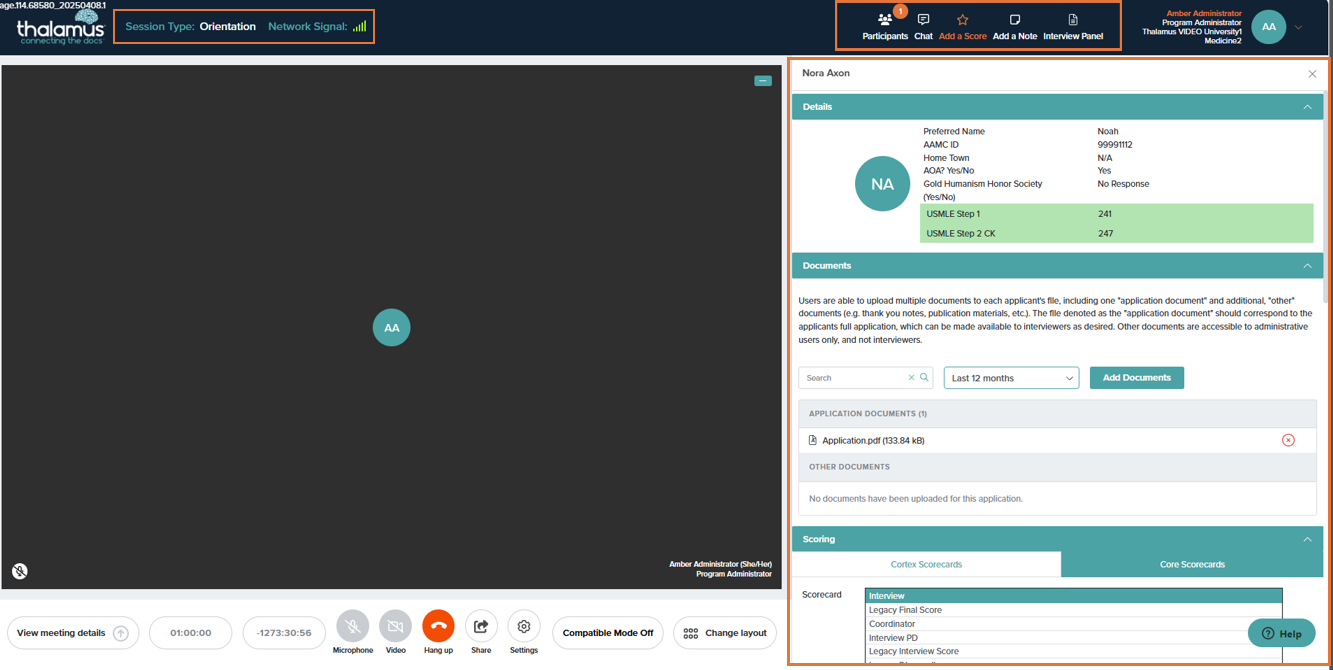The height and width of the screenshot is (670, 1333).
Task: Toggle Compatible Mode Off button
Action: coord(607,633)
